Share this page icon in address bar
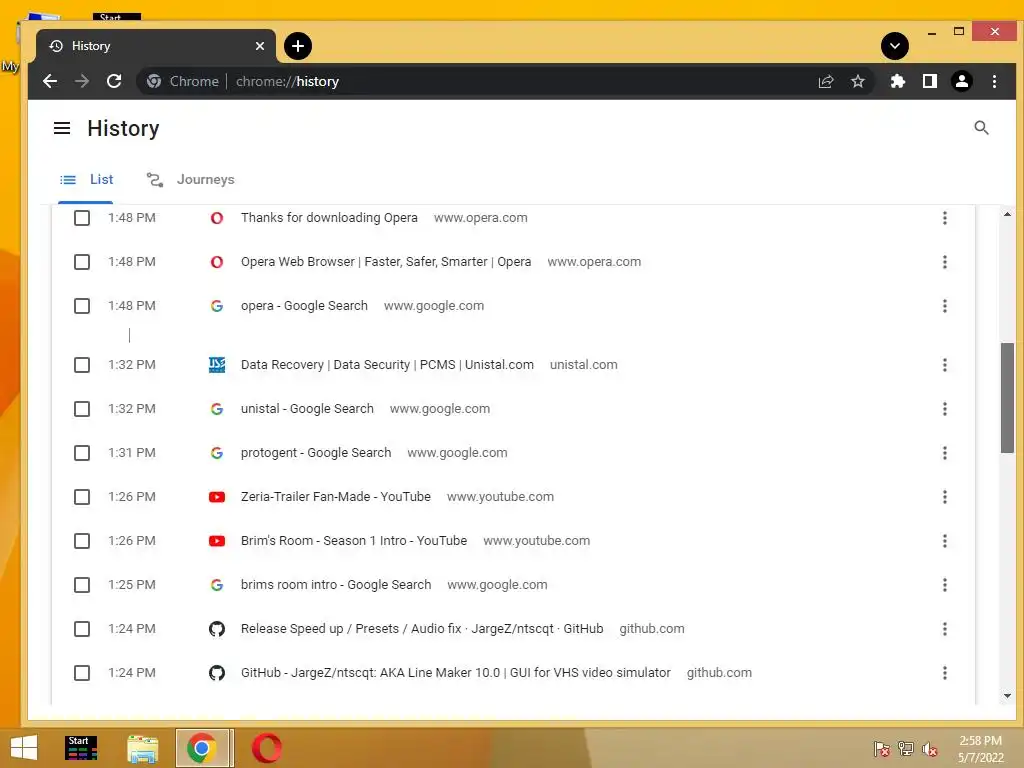The image size is (1024, 768). click(x=825, y=81)
